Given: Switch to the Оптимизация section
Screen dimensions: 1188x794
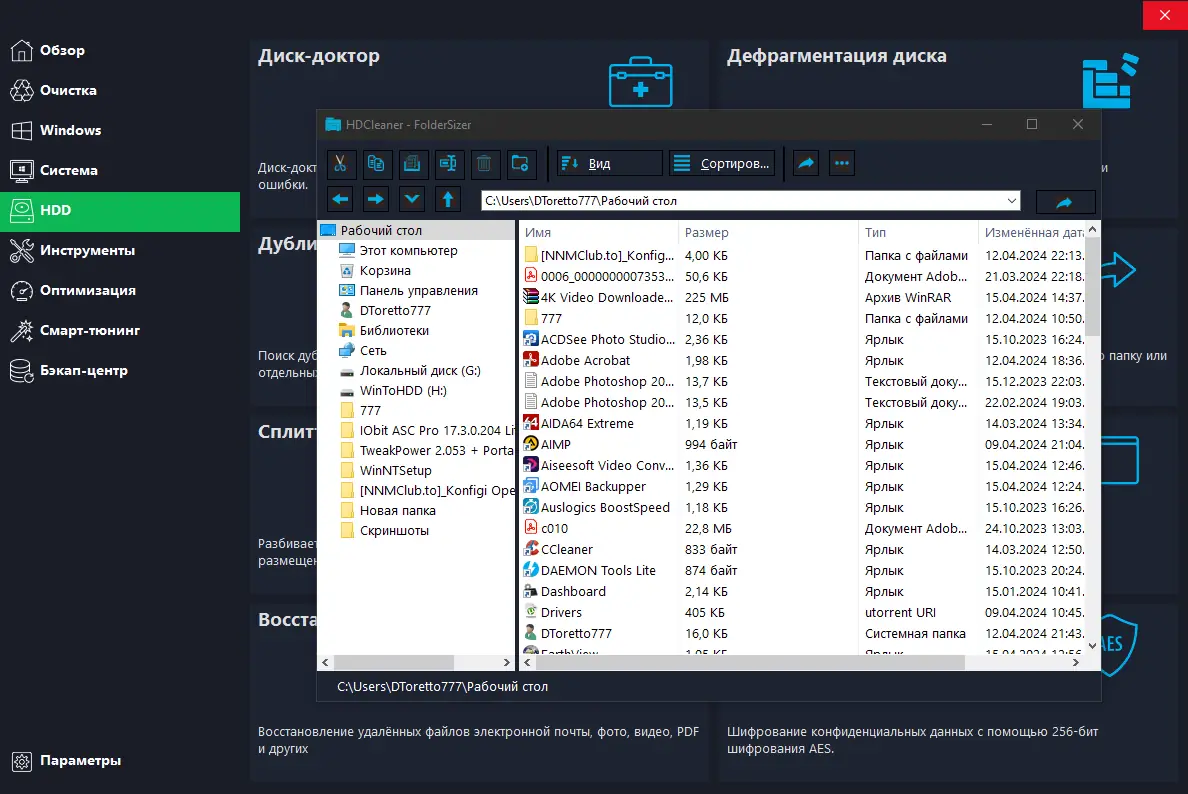Looking at the screenshot, I should click(x=90, y=290).
